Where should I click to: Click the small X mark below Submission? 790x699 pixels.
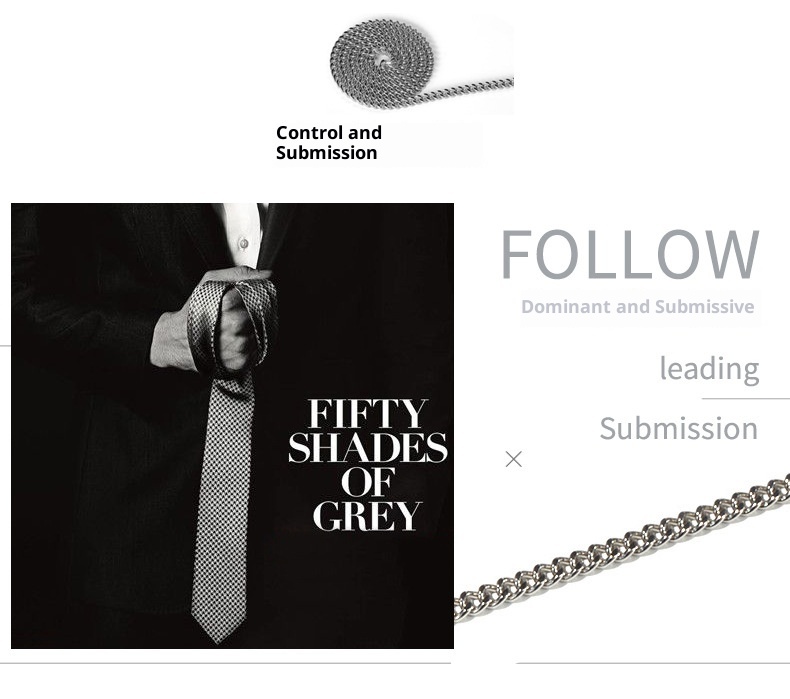(x=513, y=459)
